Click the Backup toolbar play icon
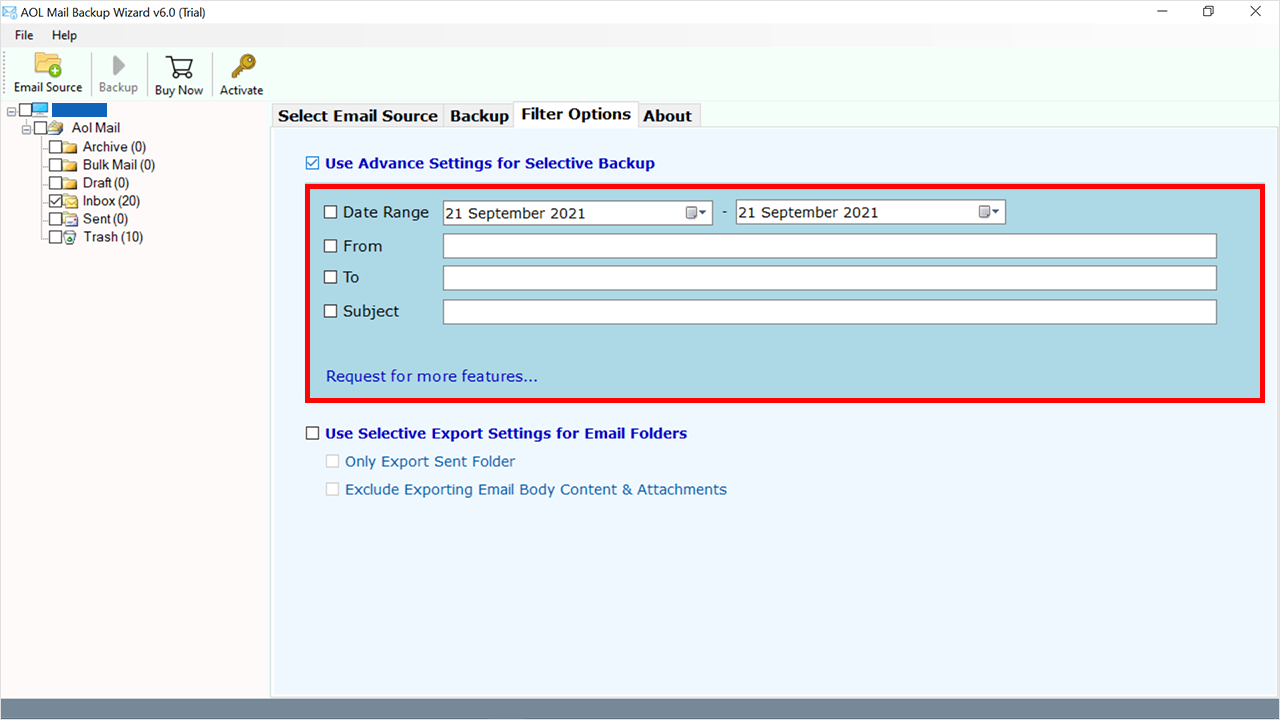Screen dimensions: 1280x720 pos(118,65)
